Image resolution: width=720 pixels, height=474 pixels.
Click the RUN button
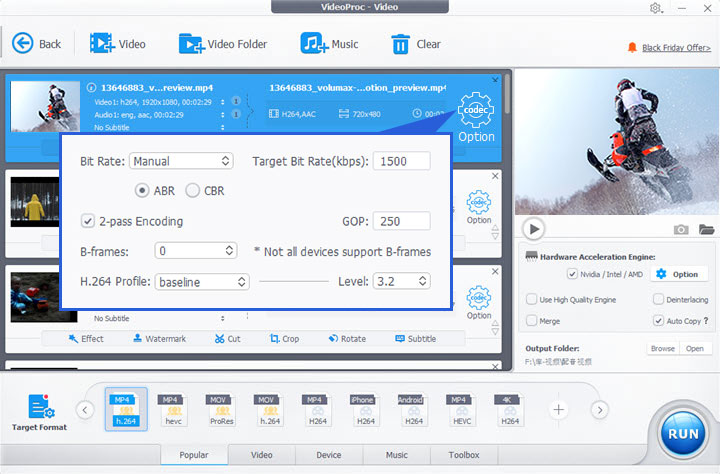(683, 434)
